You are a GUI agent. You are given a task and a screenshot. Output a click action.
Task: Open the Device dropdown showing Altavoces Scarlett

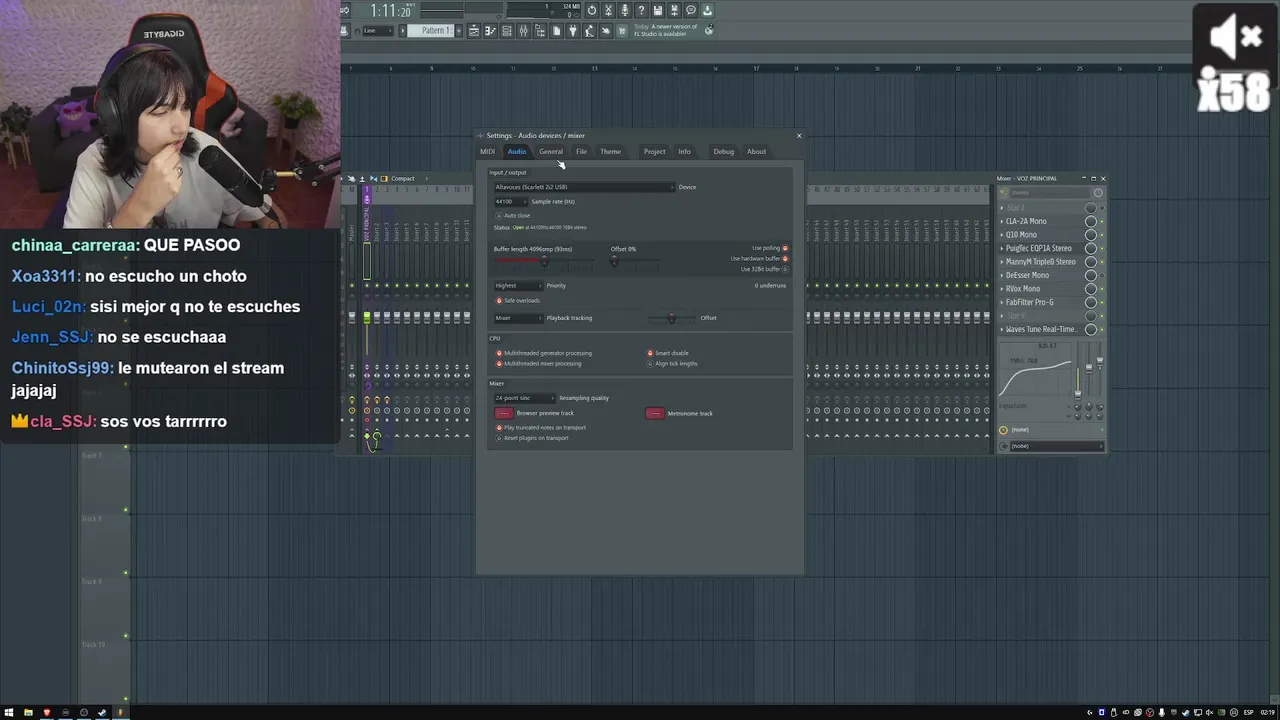pos(584,187)
